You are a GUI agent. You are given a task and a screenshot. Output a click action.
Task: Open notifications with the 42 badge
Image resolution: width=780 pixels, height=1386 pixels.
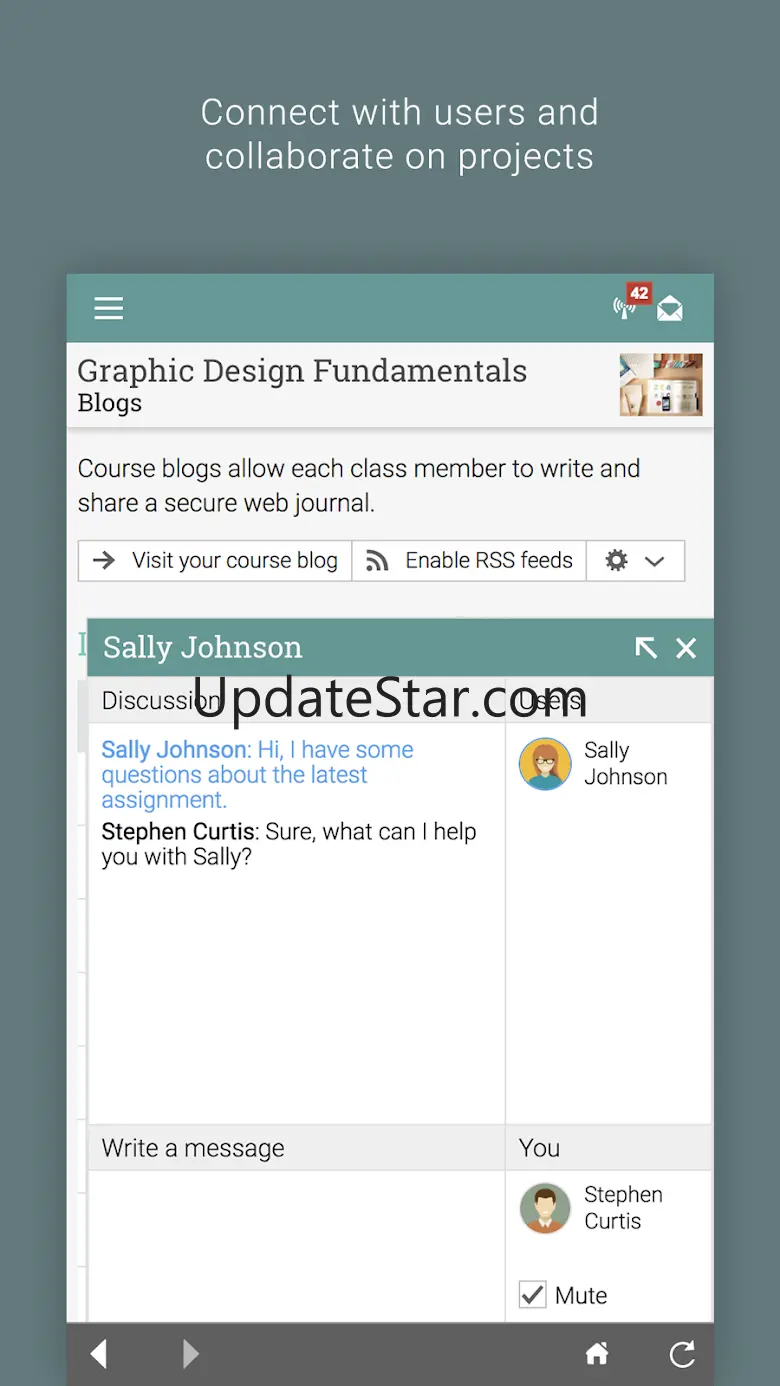point(630,303)
